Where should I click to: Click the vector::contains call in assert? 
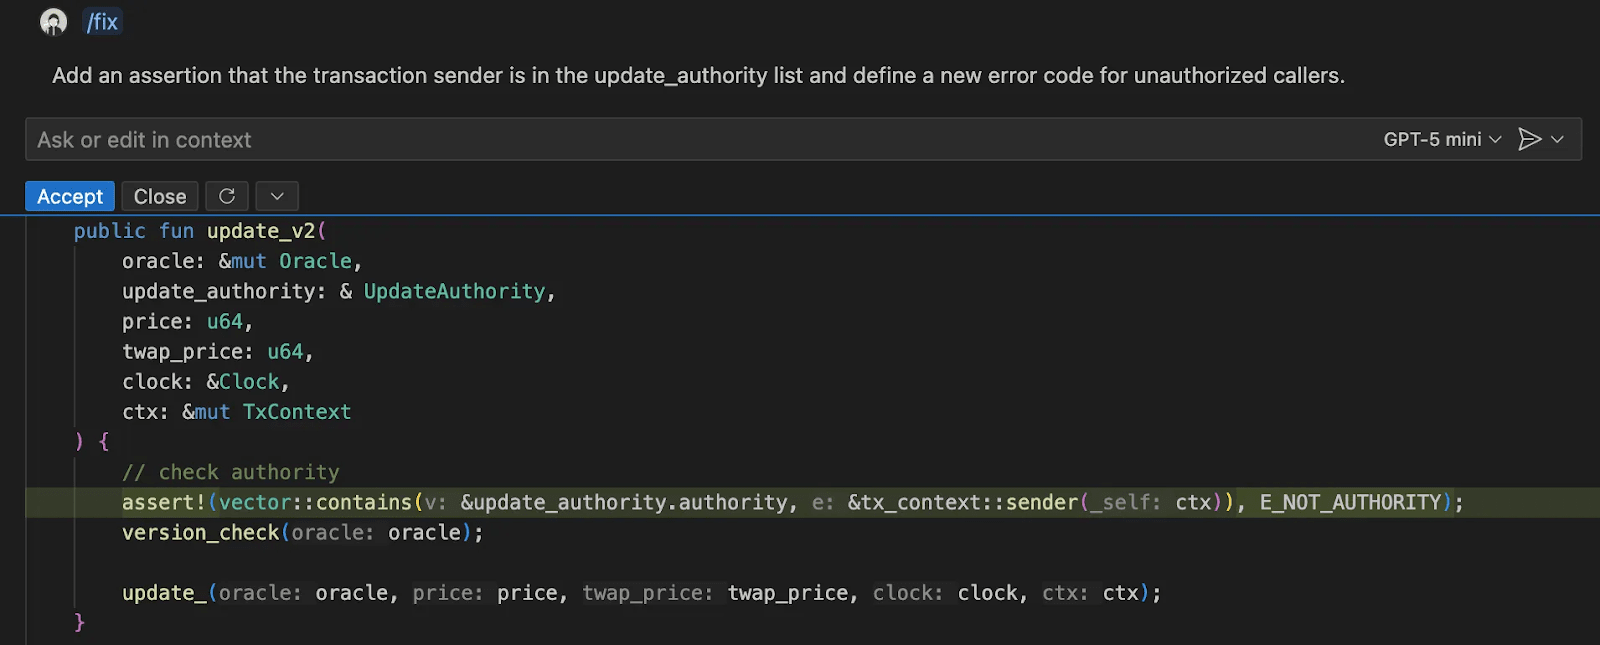(x=315, y=502)
